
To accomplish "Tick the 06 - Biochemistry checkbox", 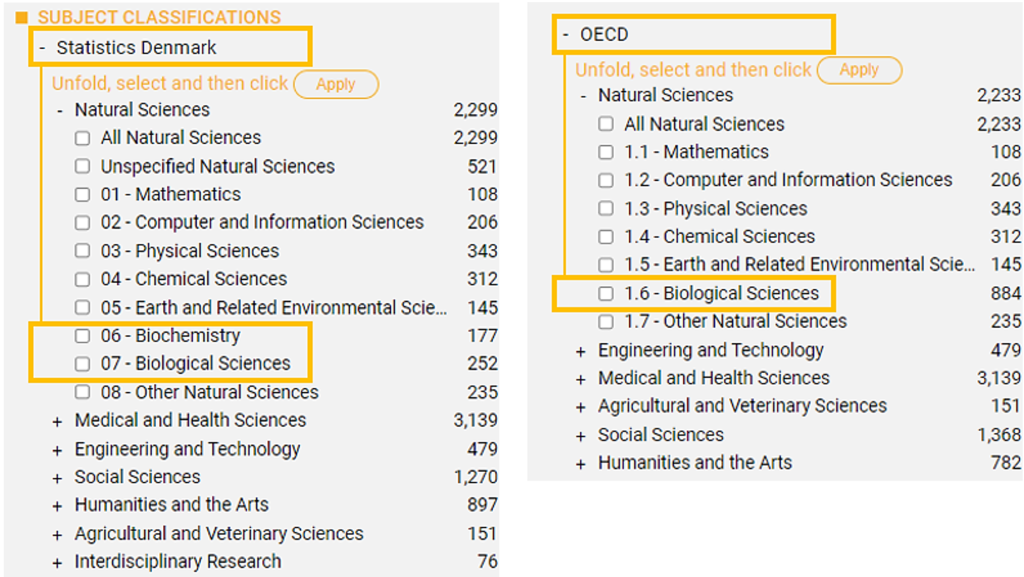I will pos(83,336).
